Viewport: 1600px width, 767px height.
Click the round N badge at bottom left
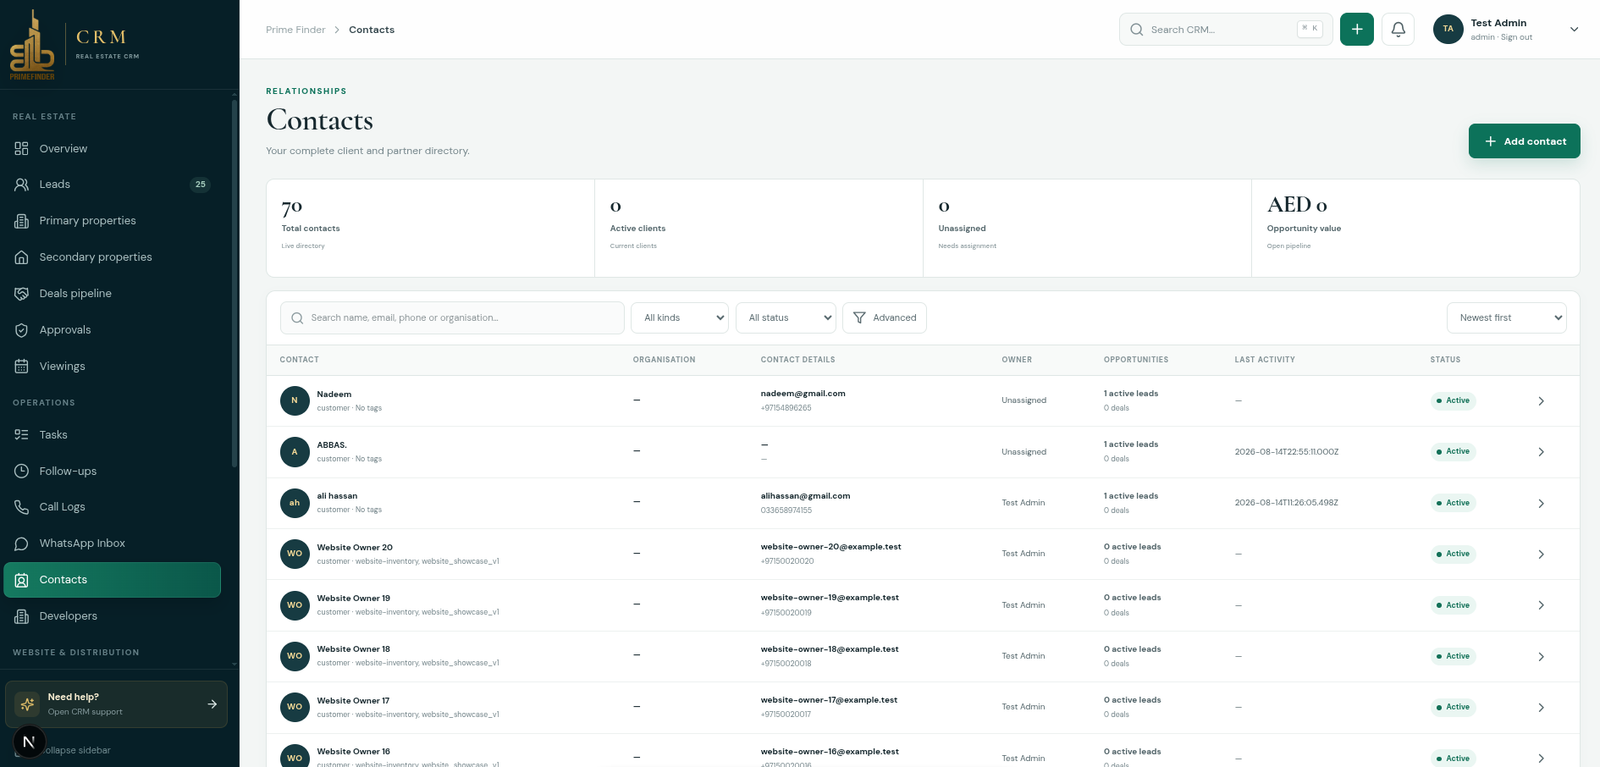[28, 742]
